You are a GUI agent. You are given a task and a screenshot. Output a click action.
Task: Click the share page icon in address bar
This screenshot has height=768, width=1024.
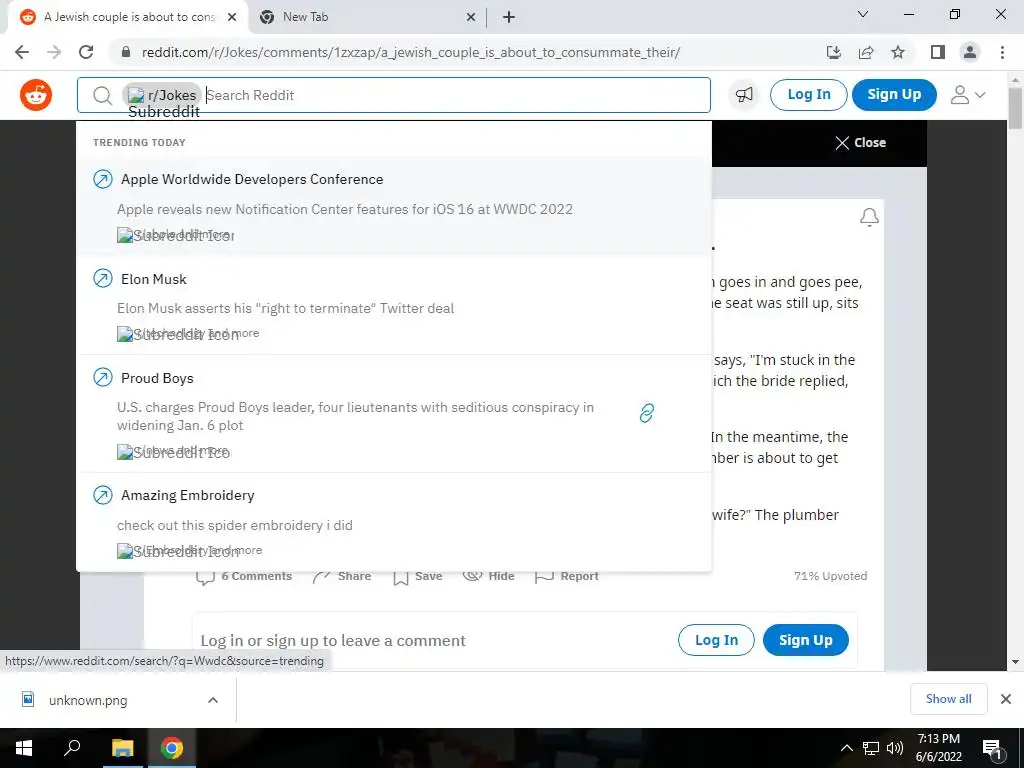pos(866,52)
